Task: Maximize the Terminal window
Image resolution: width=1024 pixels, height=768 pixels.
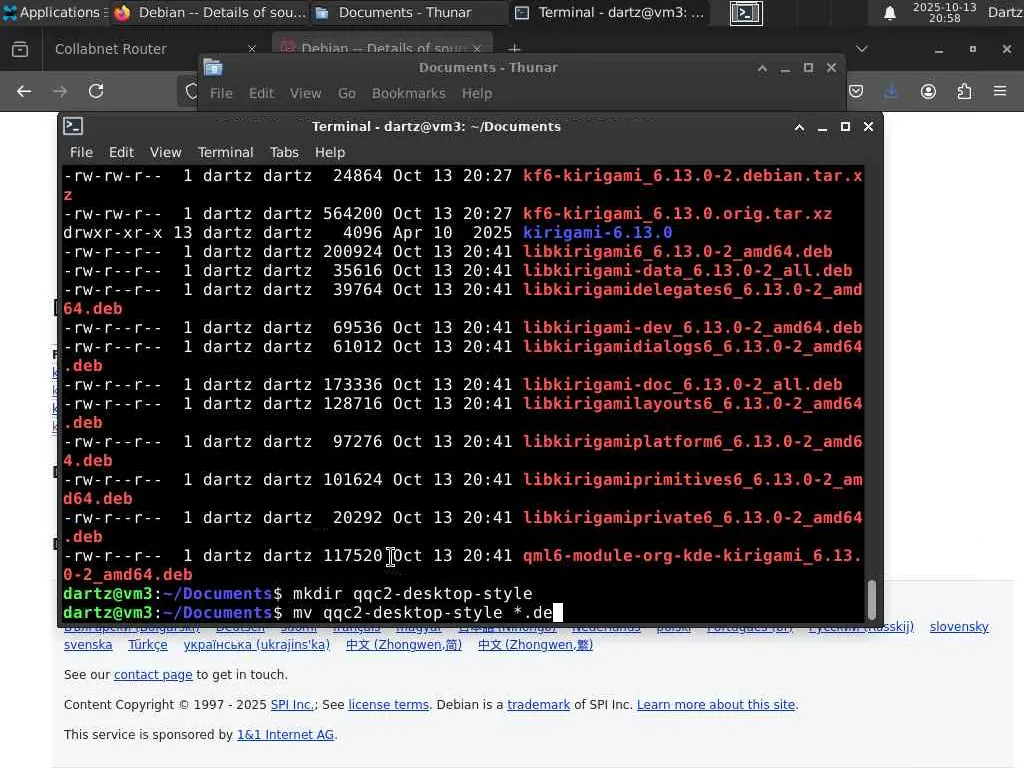Action: point(845,127)
